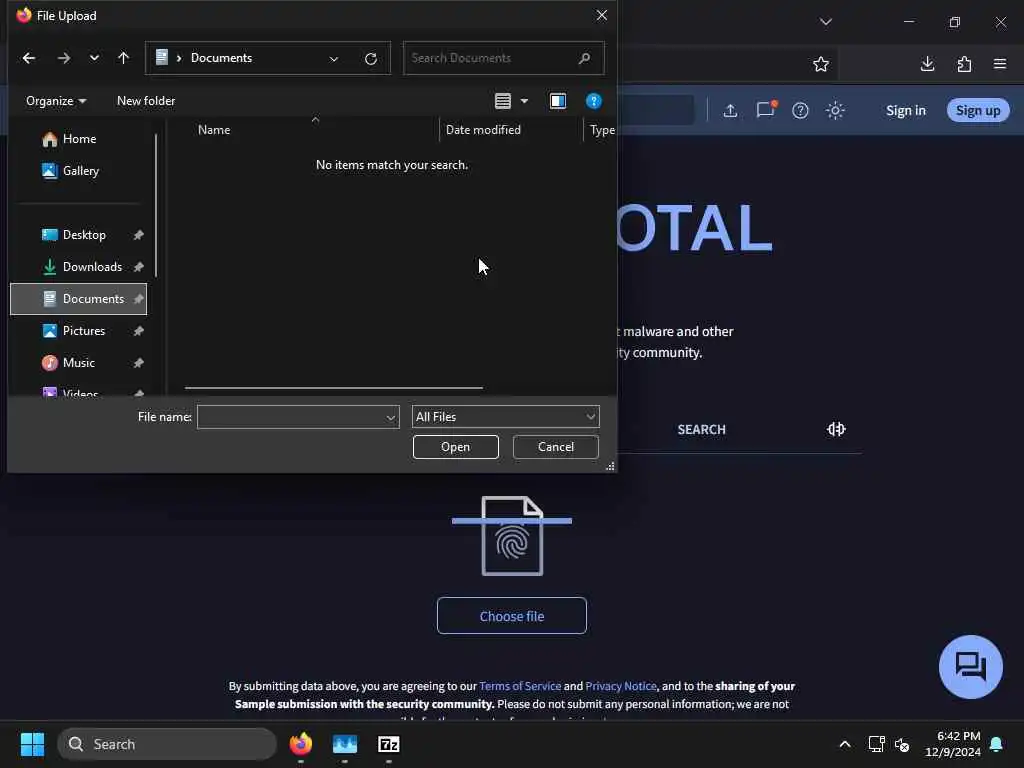Expand the Documents address bar dropdown

tap(334, 59)
